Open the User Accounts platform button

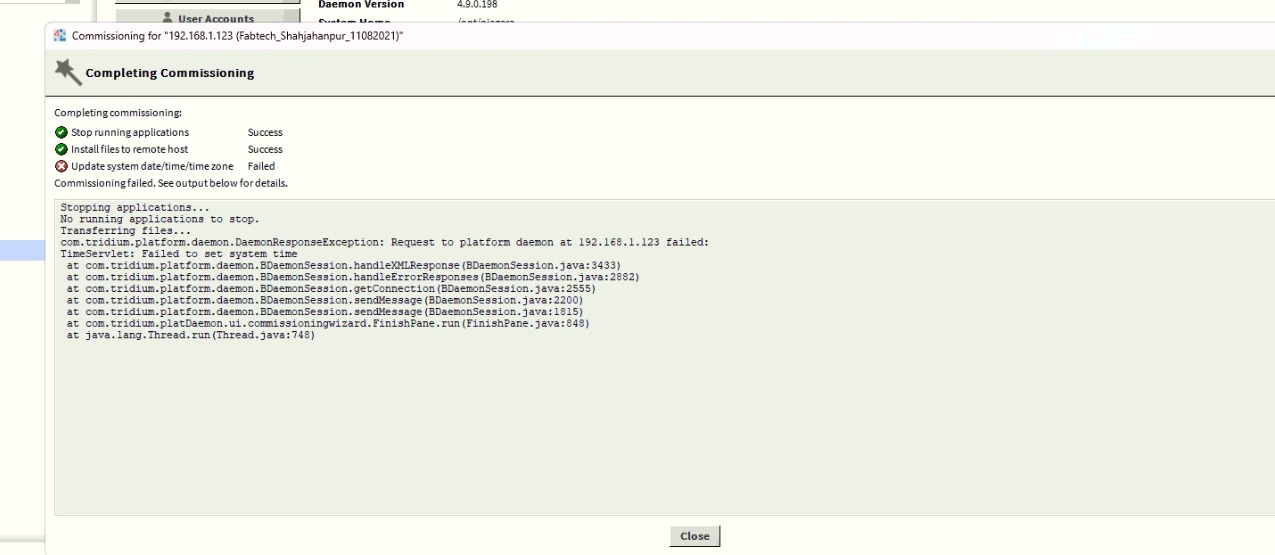click(x=207, y=18)
